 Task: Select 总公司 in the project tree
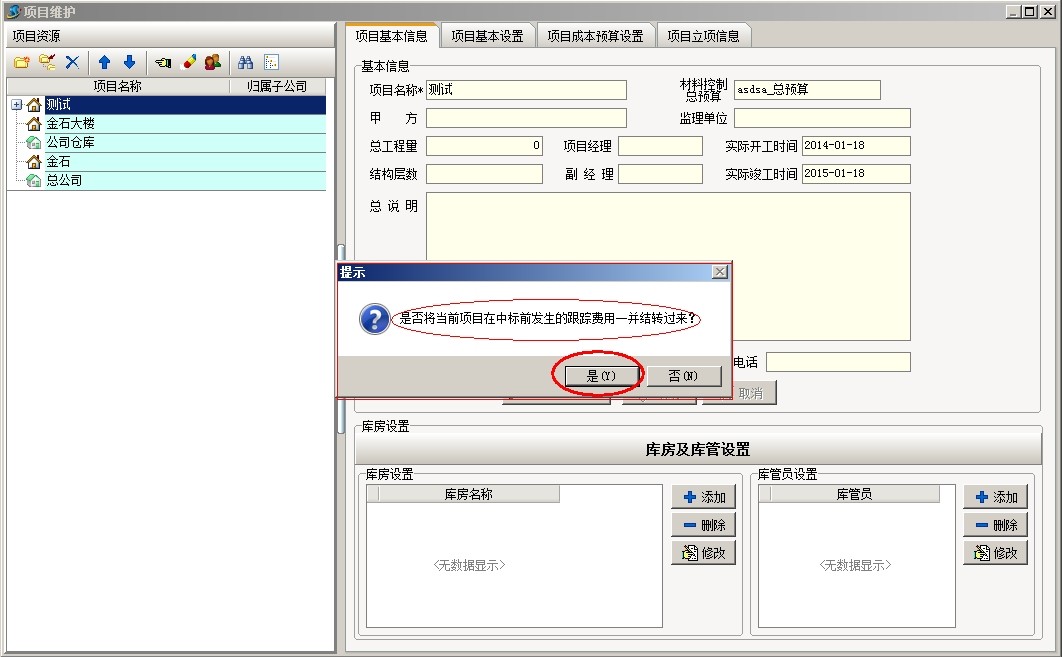(x=64, y=181)
